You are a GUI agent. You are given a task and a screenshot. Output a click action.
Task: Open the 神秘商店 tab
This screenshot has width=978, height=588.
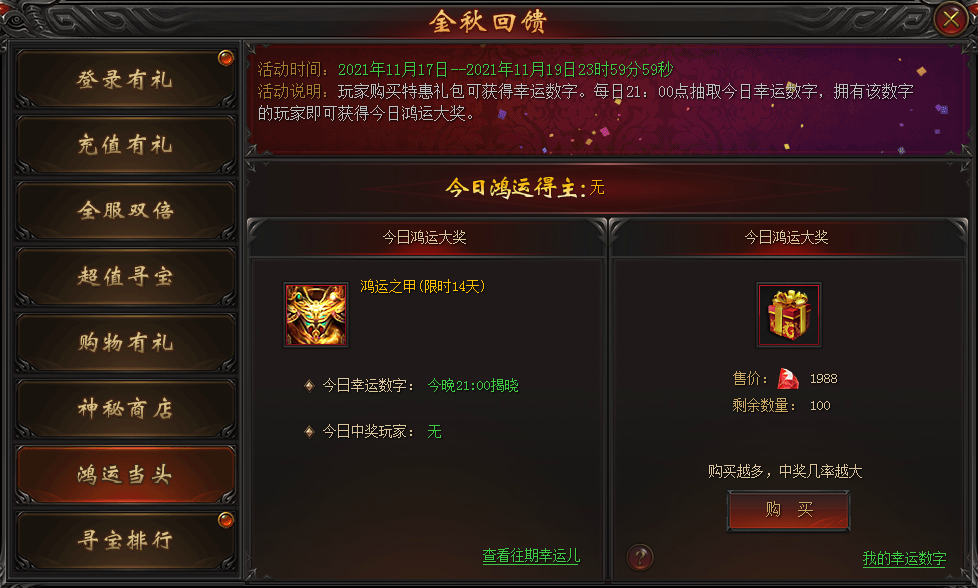[125, 408]
